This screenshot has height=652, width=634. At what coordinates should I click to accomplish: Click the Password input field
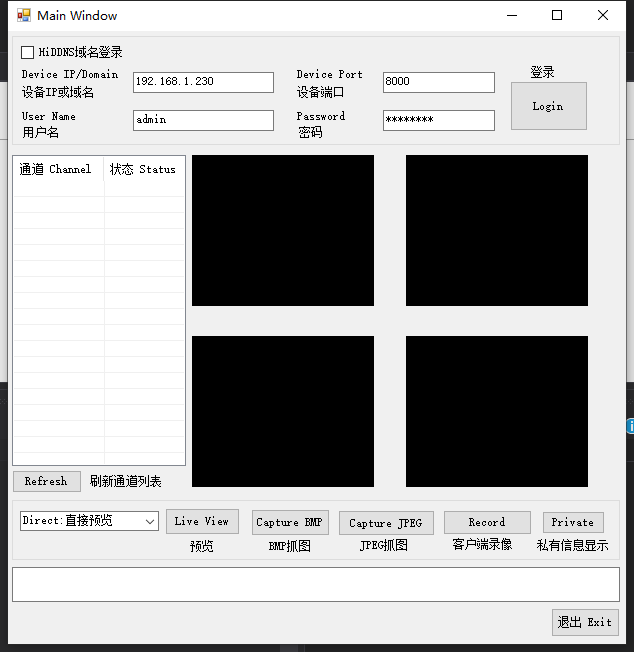point(439,120)
